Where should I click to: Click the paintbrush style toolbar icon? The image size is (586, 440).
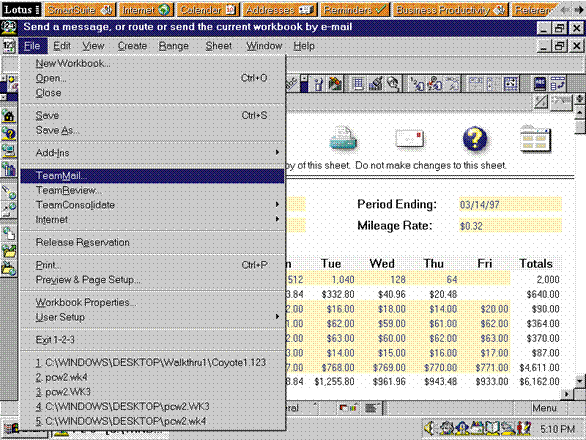tap(376, 84)
